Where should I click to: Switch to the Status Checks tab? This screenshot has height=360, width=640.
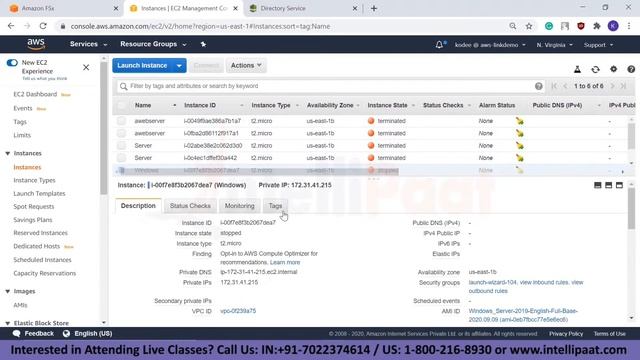click(x=190, y=206)
